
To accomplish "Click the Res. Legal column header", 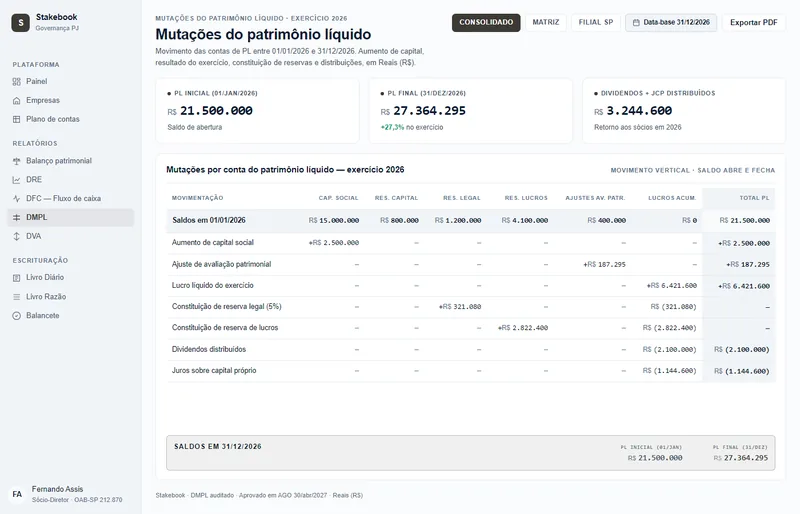I will click(x=462, y=198).
